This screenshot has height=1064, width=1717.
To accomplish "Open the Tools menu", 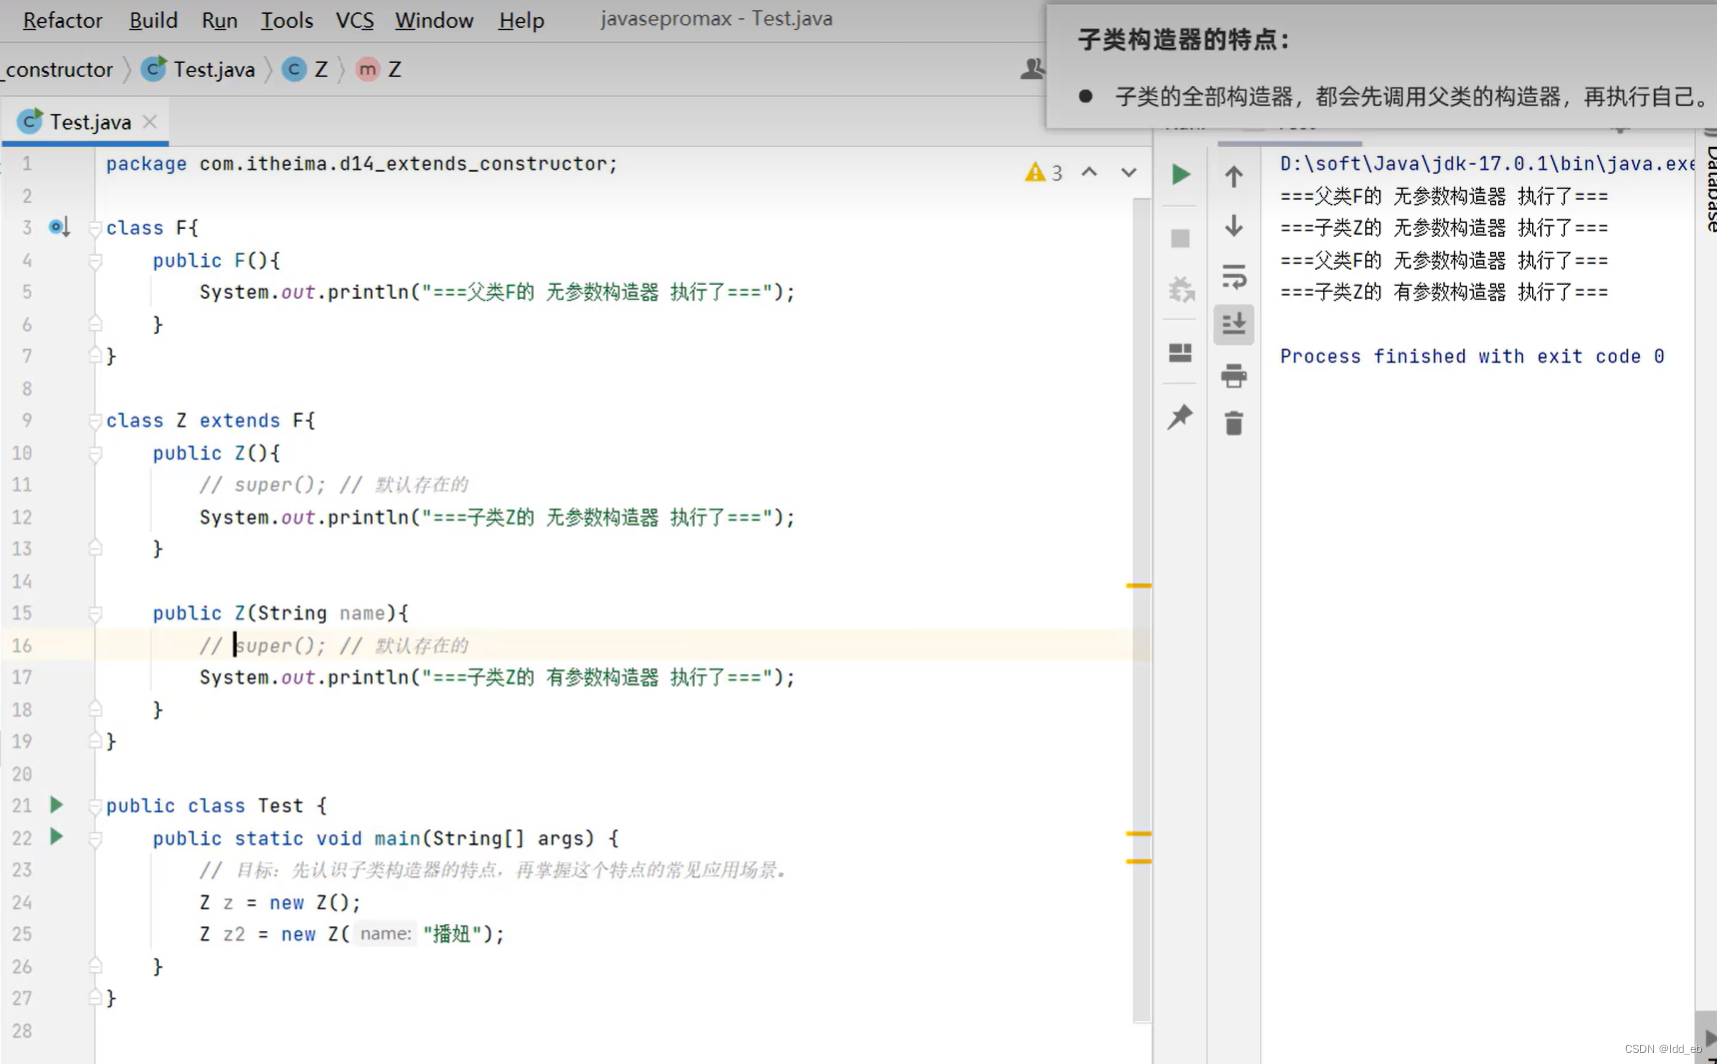I will click(x=287, y=20).
